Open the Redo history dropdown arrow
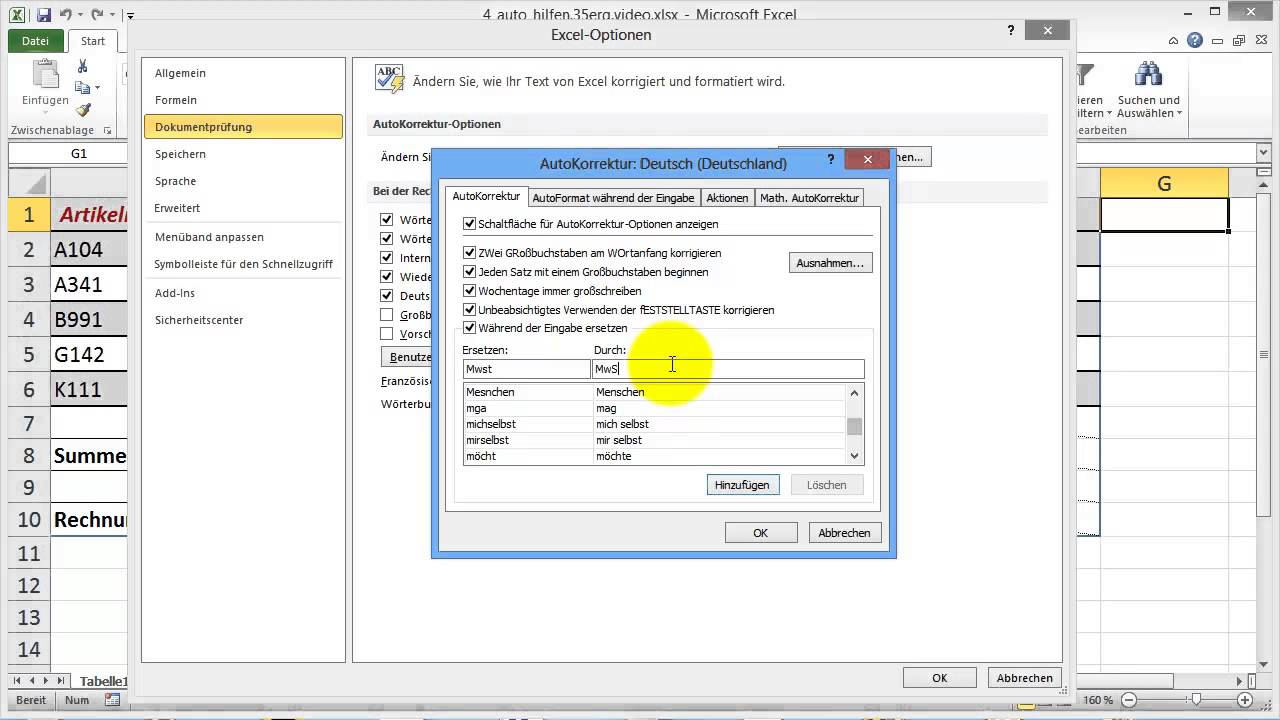Viewport: 1280px width, 720px height. 112,16
